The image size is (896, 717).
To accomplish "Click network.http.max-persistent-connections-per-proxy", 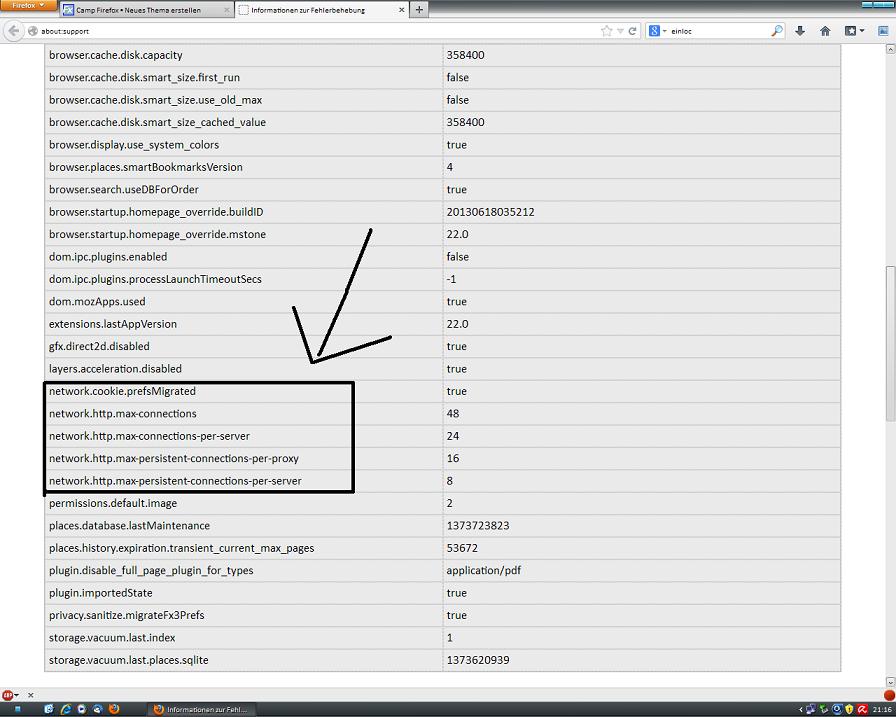I will pos(174,458).
